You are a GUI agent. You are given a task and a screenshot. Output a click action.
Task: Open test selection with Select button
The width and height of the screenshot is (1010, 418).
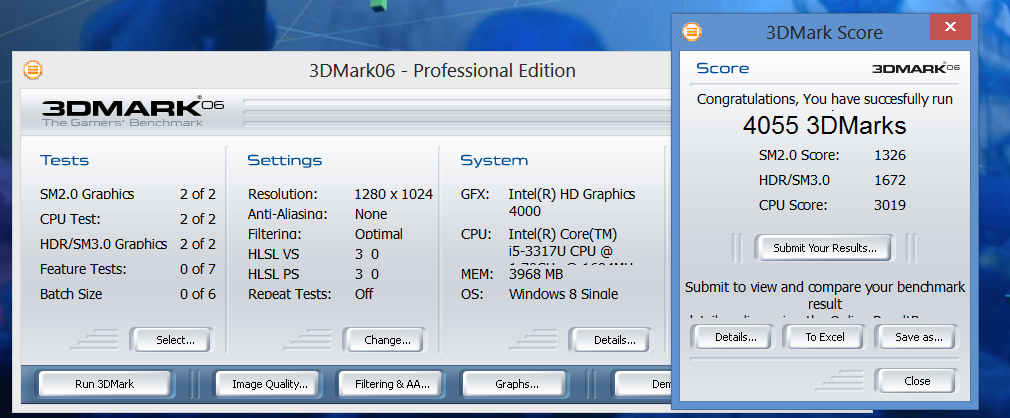tap(171, 339)
